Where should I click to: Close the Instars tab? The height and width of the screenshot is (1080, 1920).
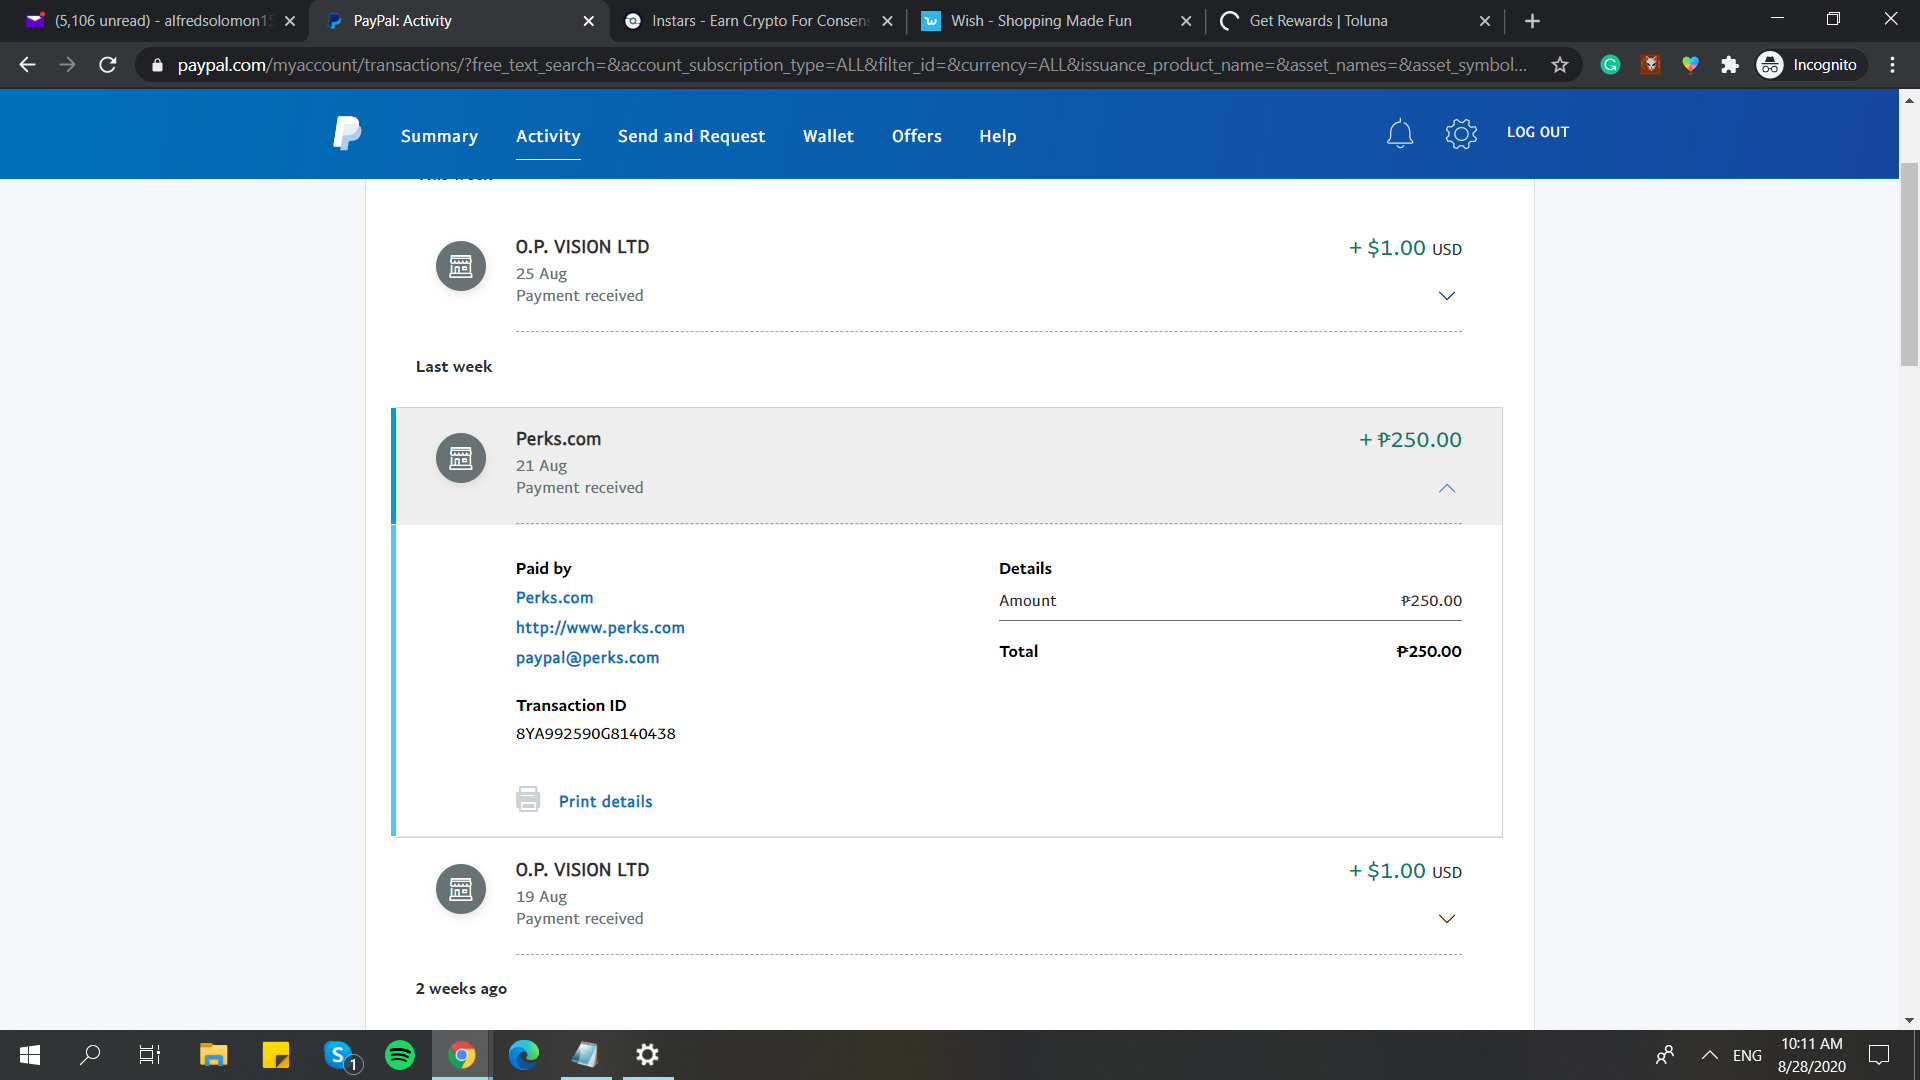[x=887, y=21]
